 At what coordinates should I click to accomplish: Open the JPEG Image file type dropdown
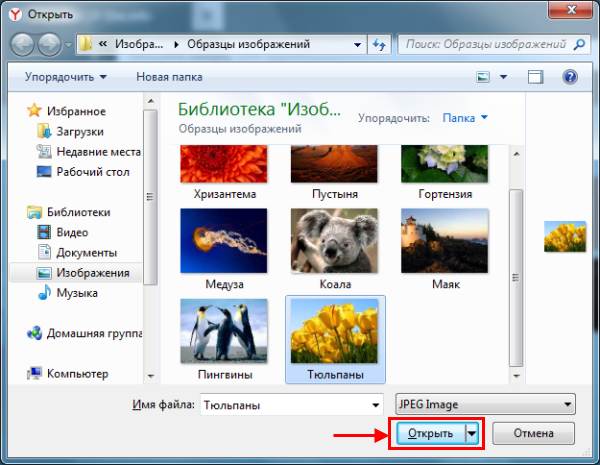486,404
